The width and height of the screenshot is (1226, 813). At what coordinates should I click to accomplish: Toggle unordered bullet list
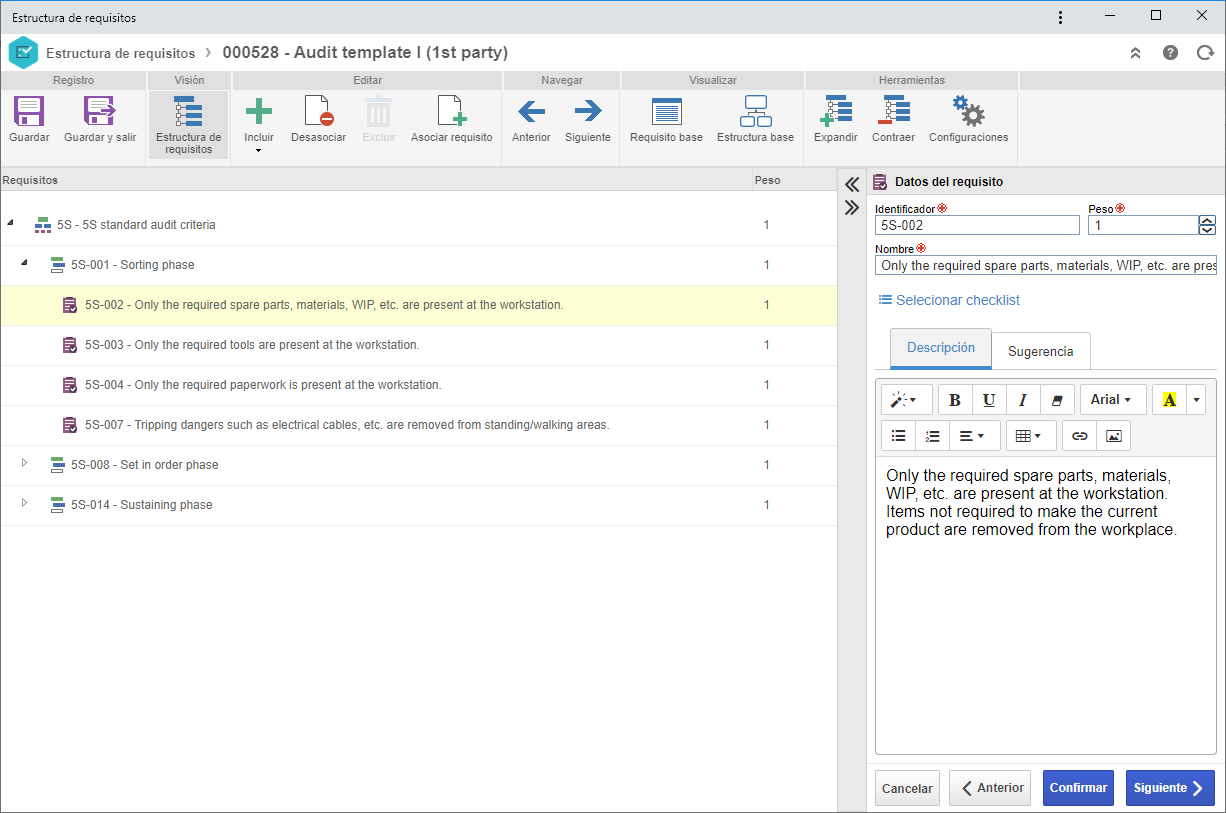point(898,436)
